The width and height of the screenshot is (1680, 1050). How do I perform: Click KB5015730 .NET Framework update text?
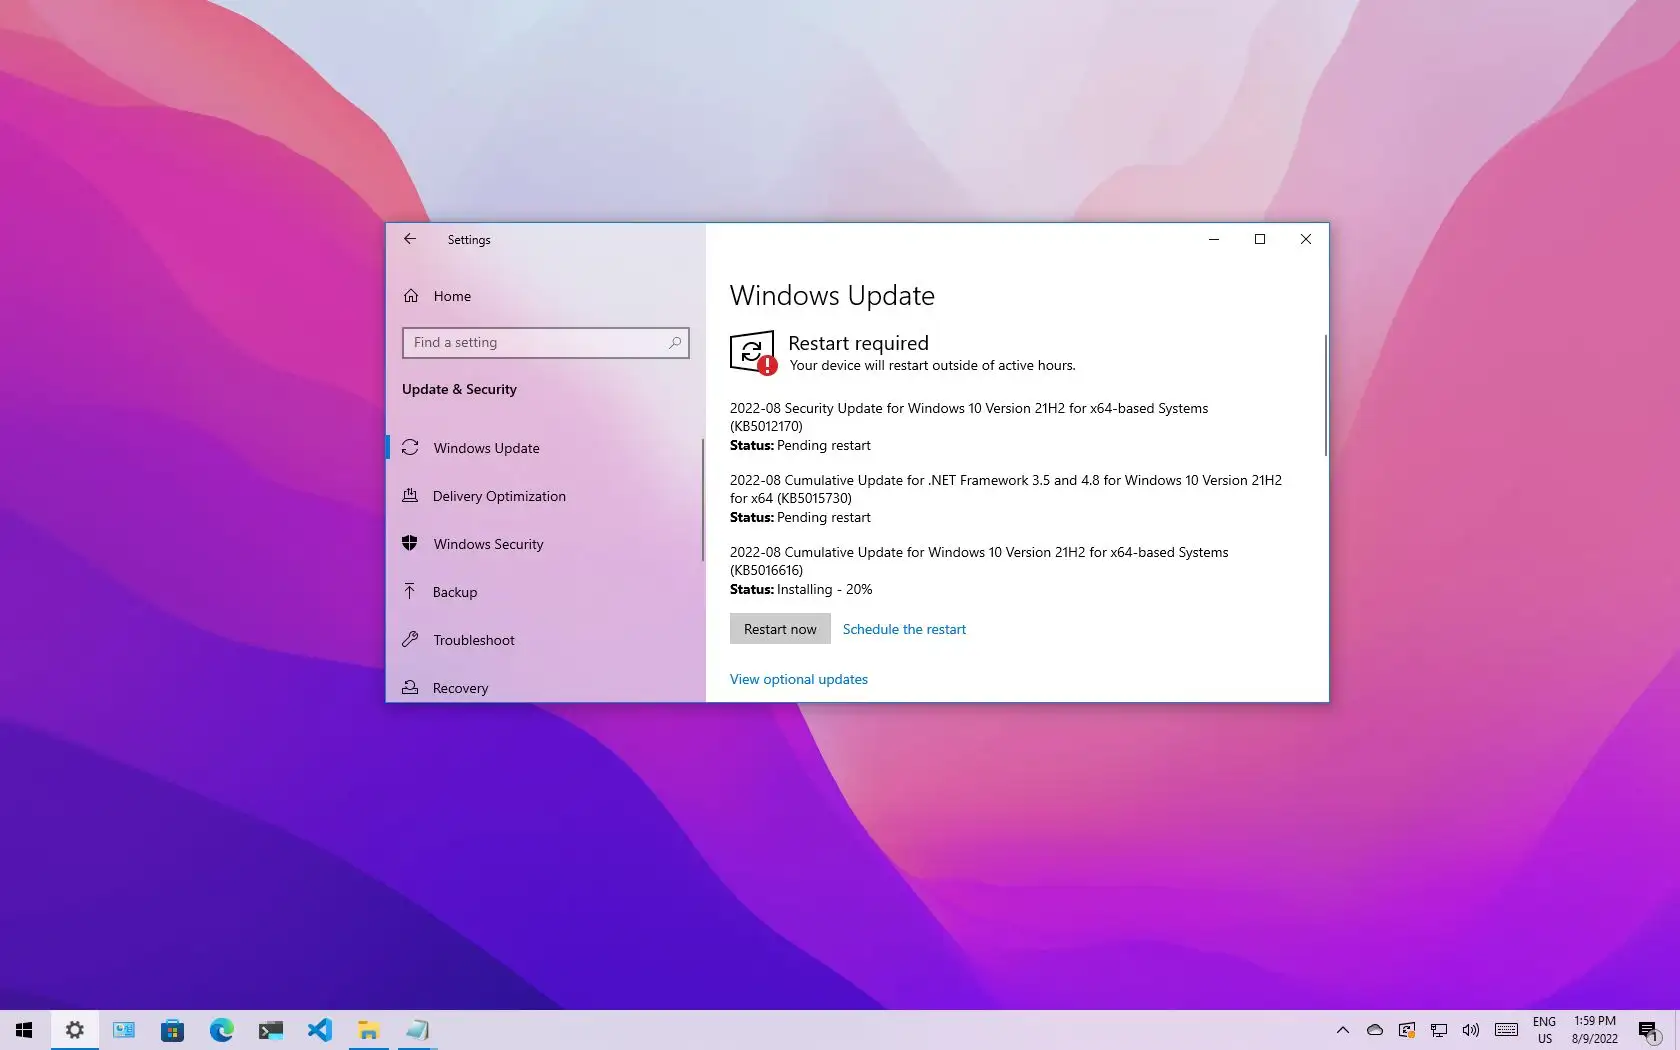click(1006, 489)
